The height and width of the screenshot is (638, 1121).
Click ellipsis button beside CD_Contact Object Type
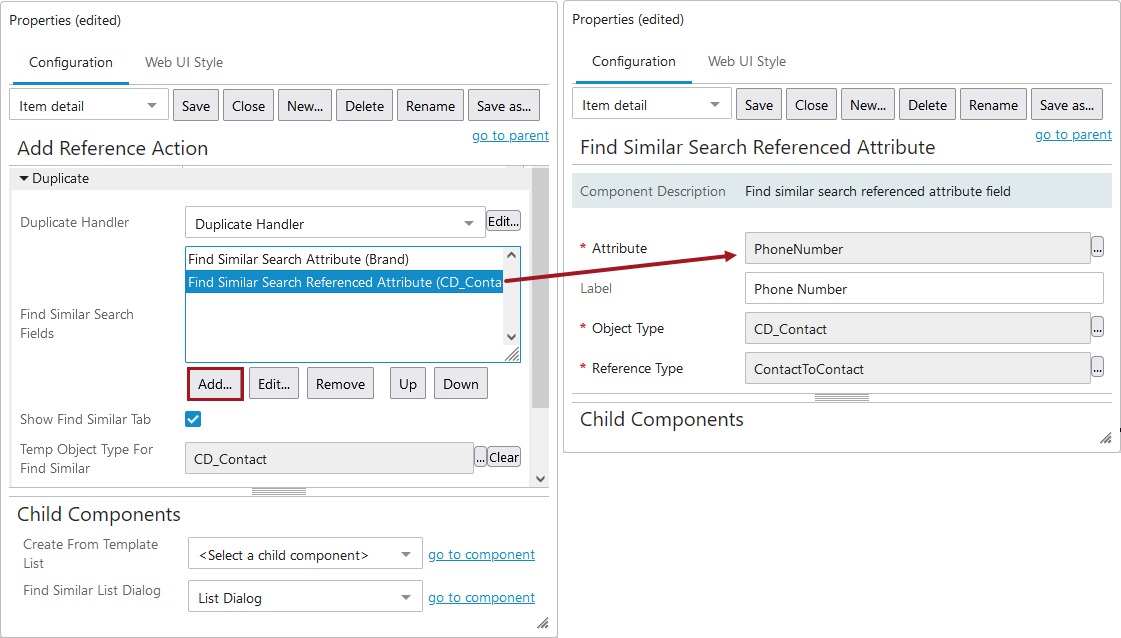click(x=1097, y=327)
